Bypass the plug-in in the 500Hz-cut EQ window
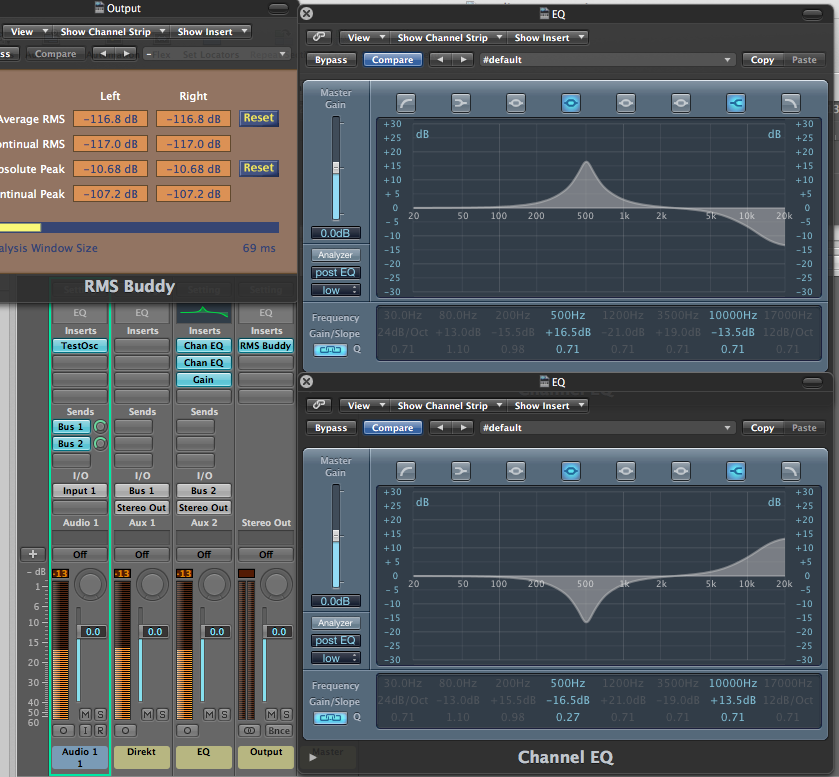Viewport: 839px width, 777px height. (331, 428)
